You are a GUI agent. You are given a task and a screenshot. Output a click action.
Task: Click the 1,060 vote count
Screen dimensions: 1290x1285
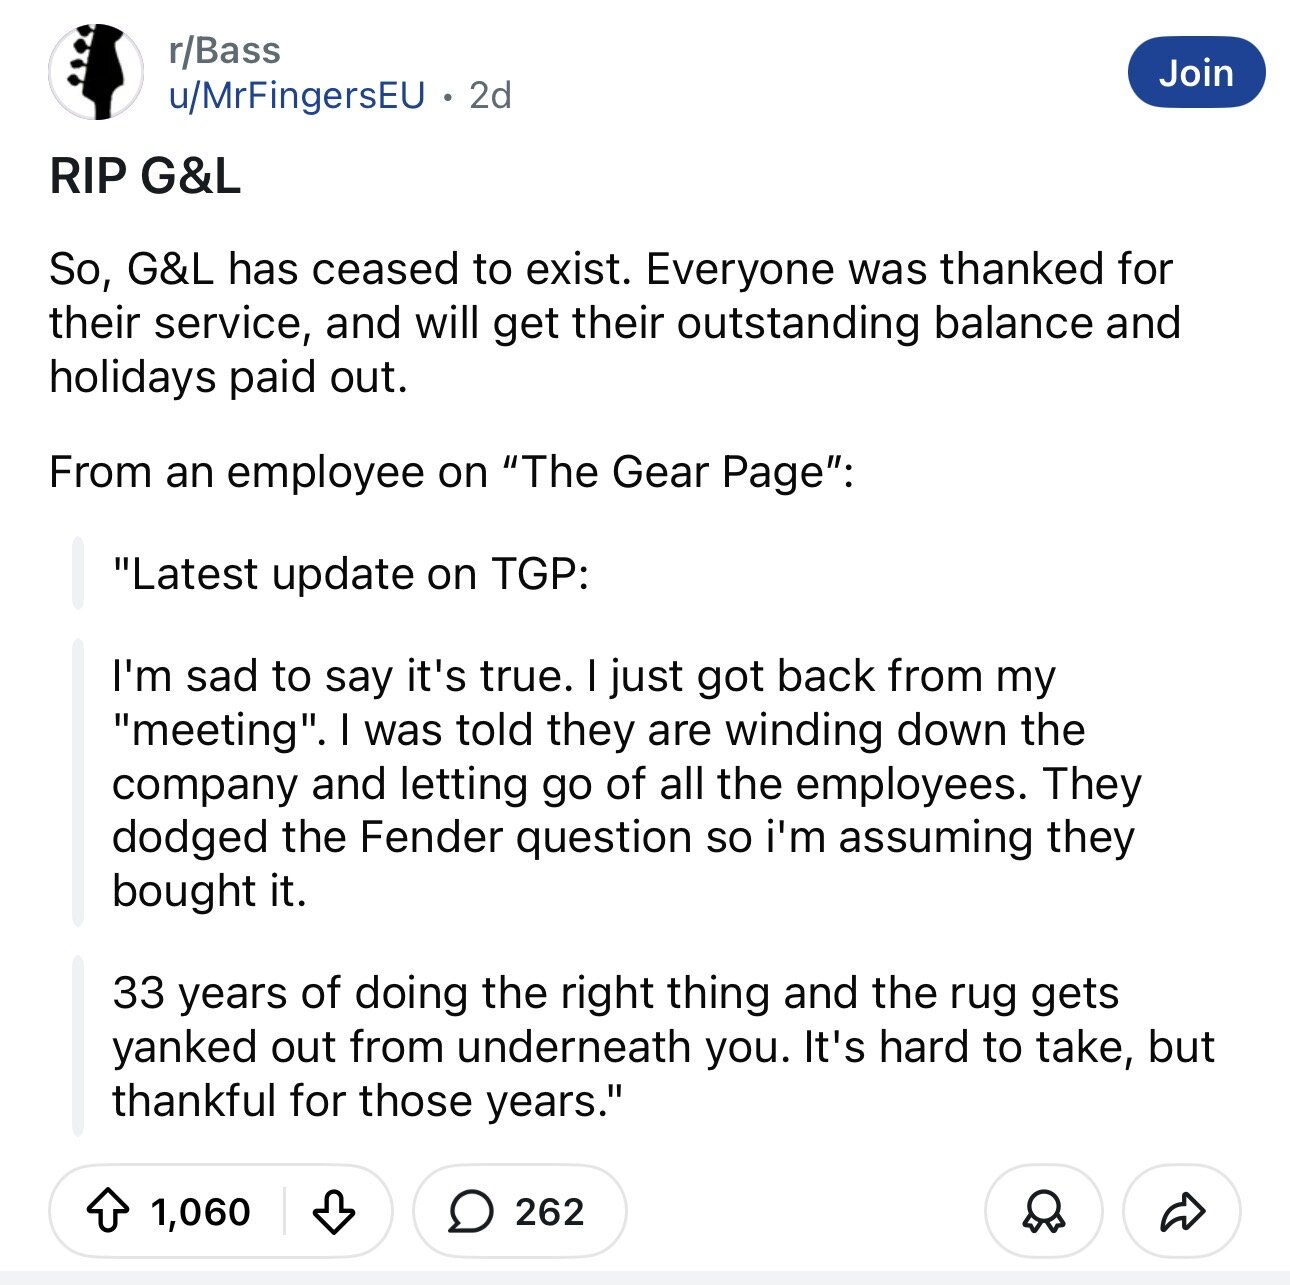point(201,1211)
